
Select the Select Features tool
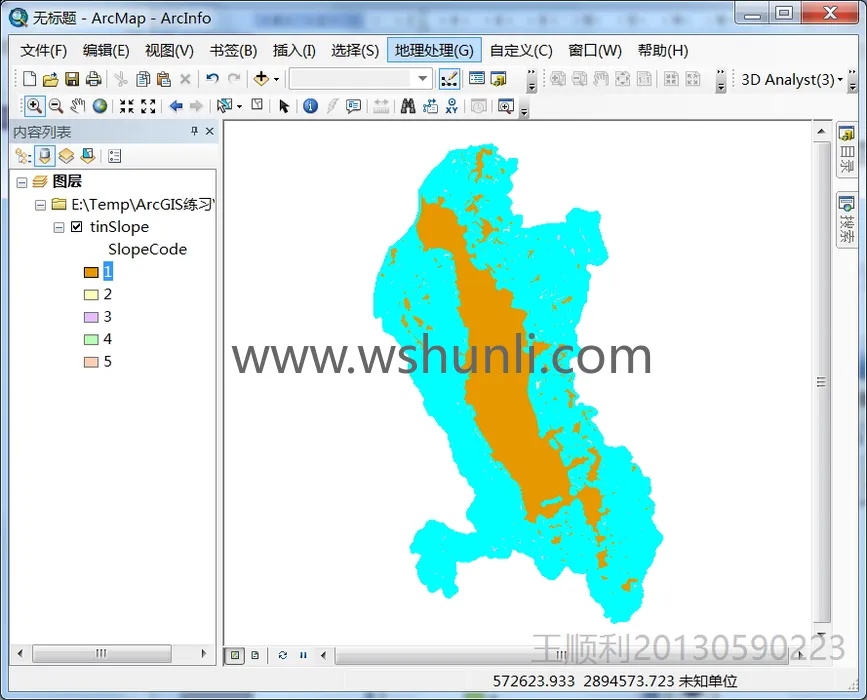click(224, 106)
